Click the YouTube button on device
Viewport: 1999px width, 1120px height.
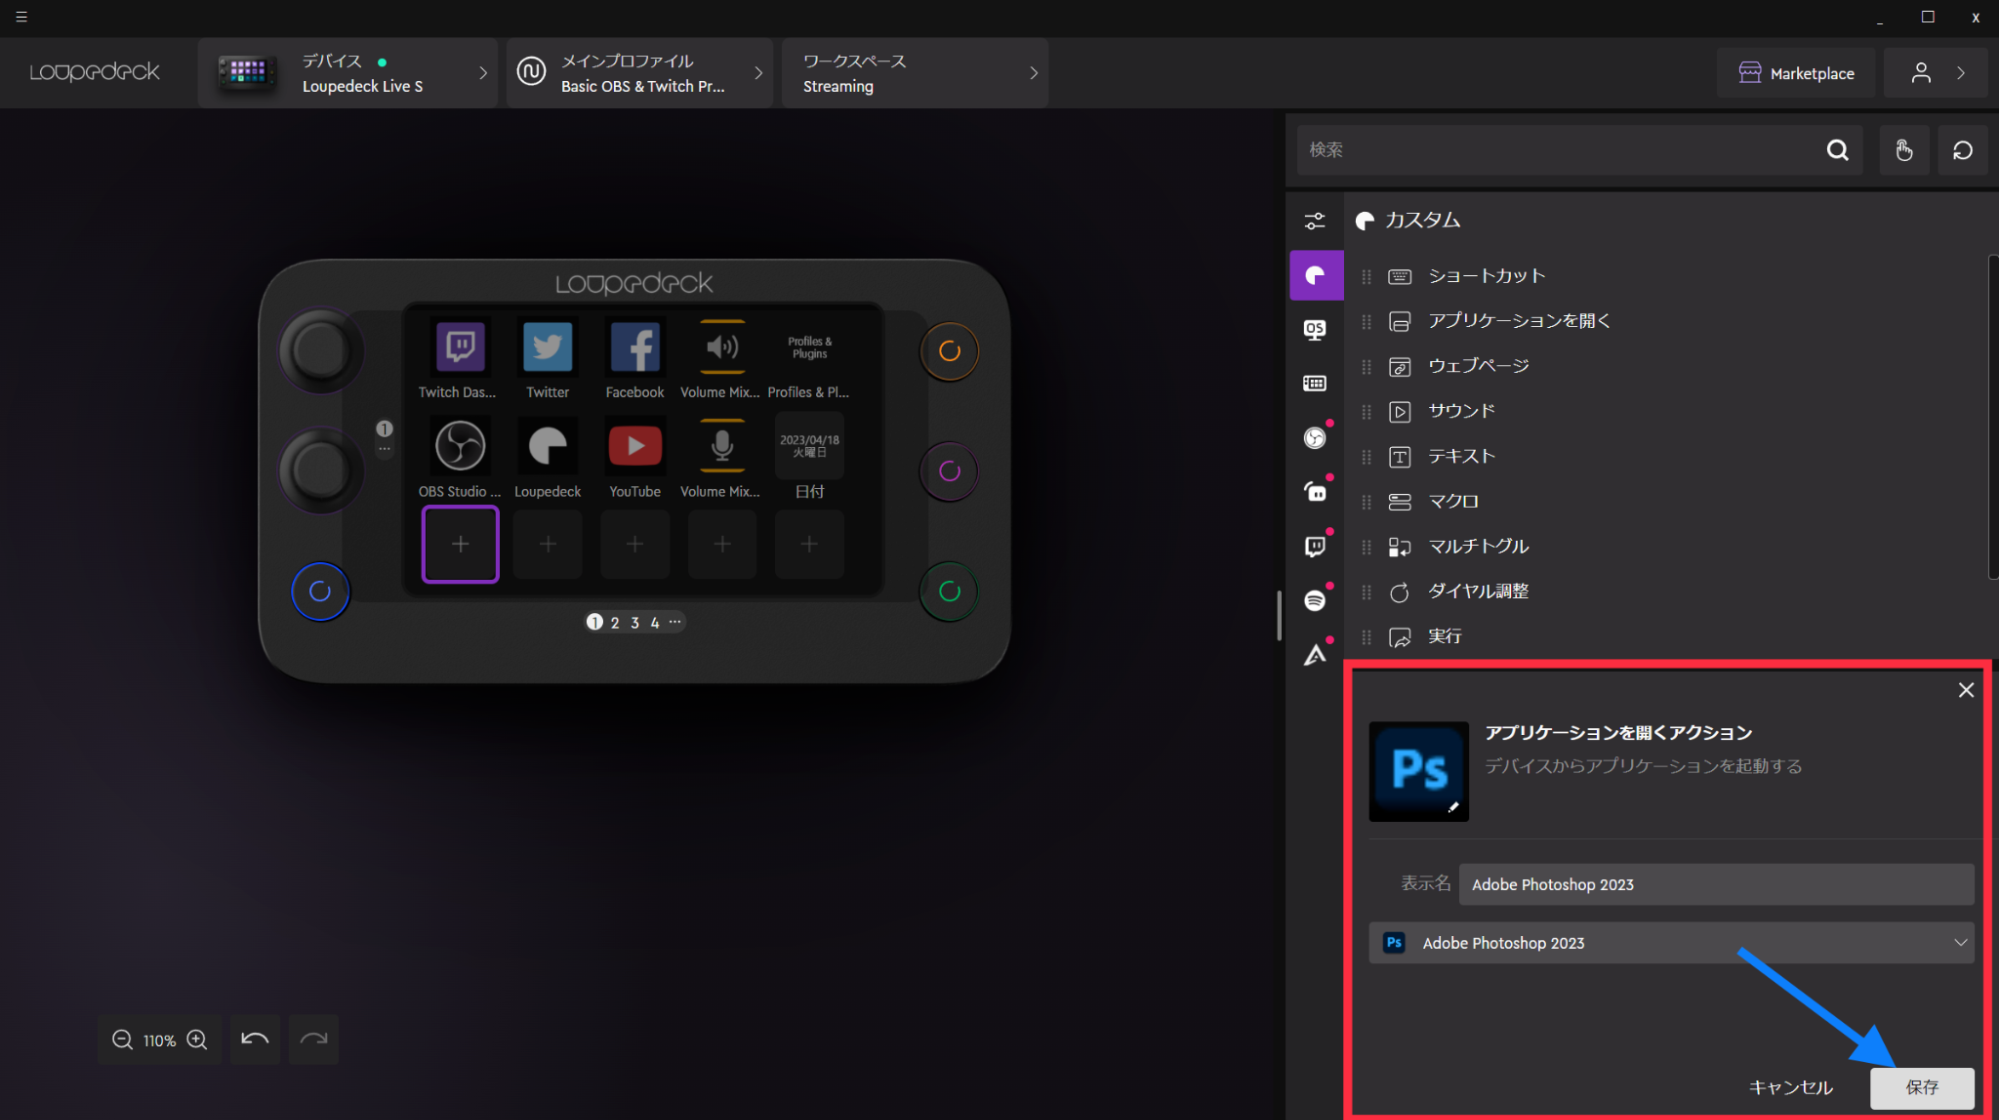[x=635, y=446]
